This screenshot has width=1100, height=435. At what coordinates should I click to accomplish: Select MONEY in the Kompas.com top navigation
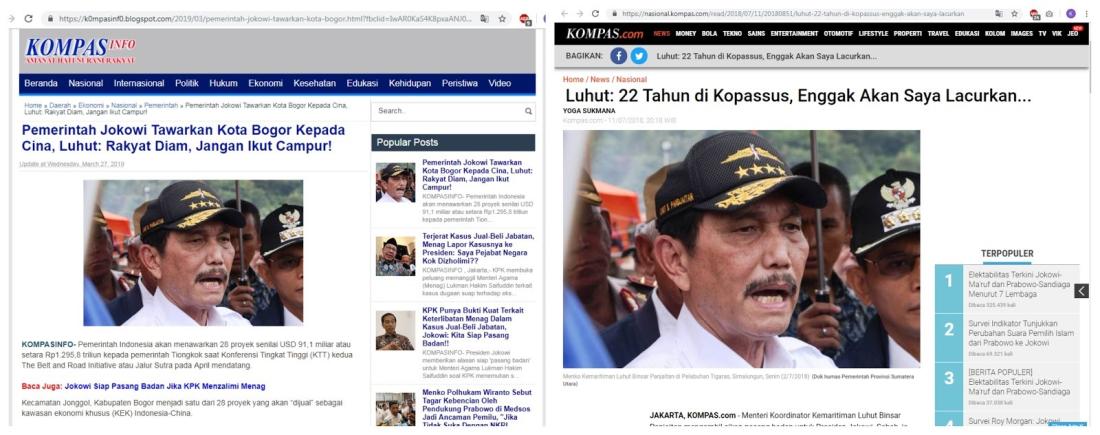(686, 34)
